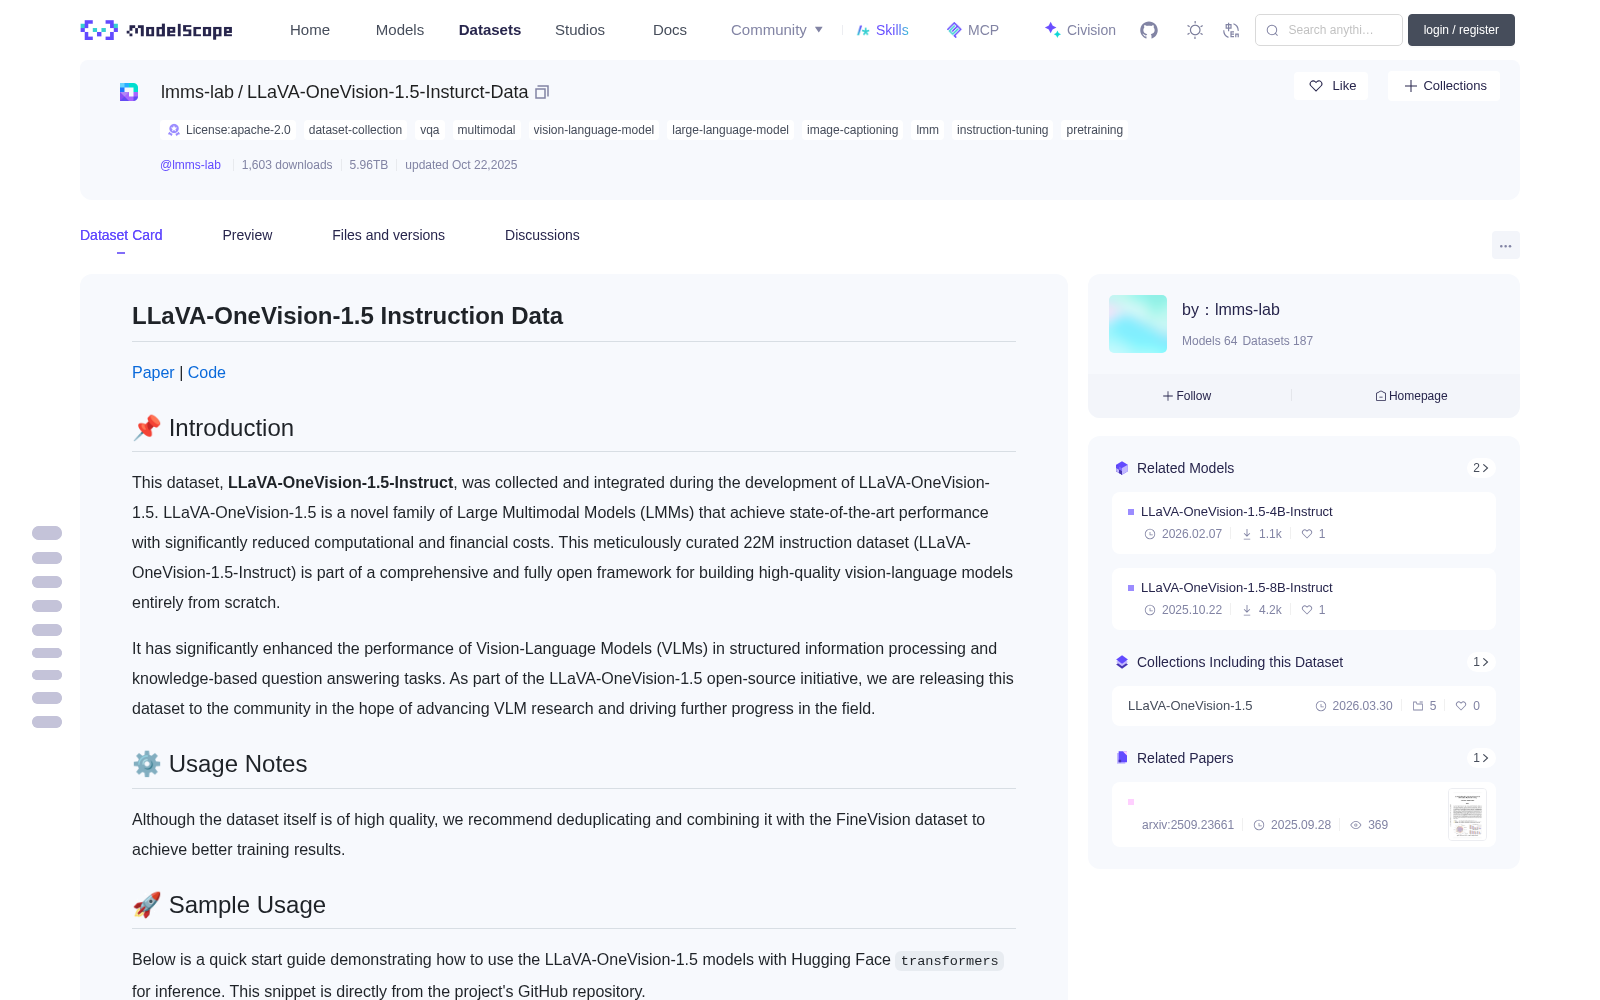This screenshot has width=1600, height=1000.
Task: Open the lmms-lab Homepage
Action: (1411, 396)
